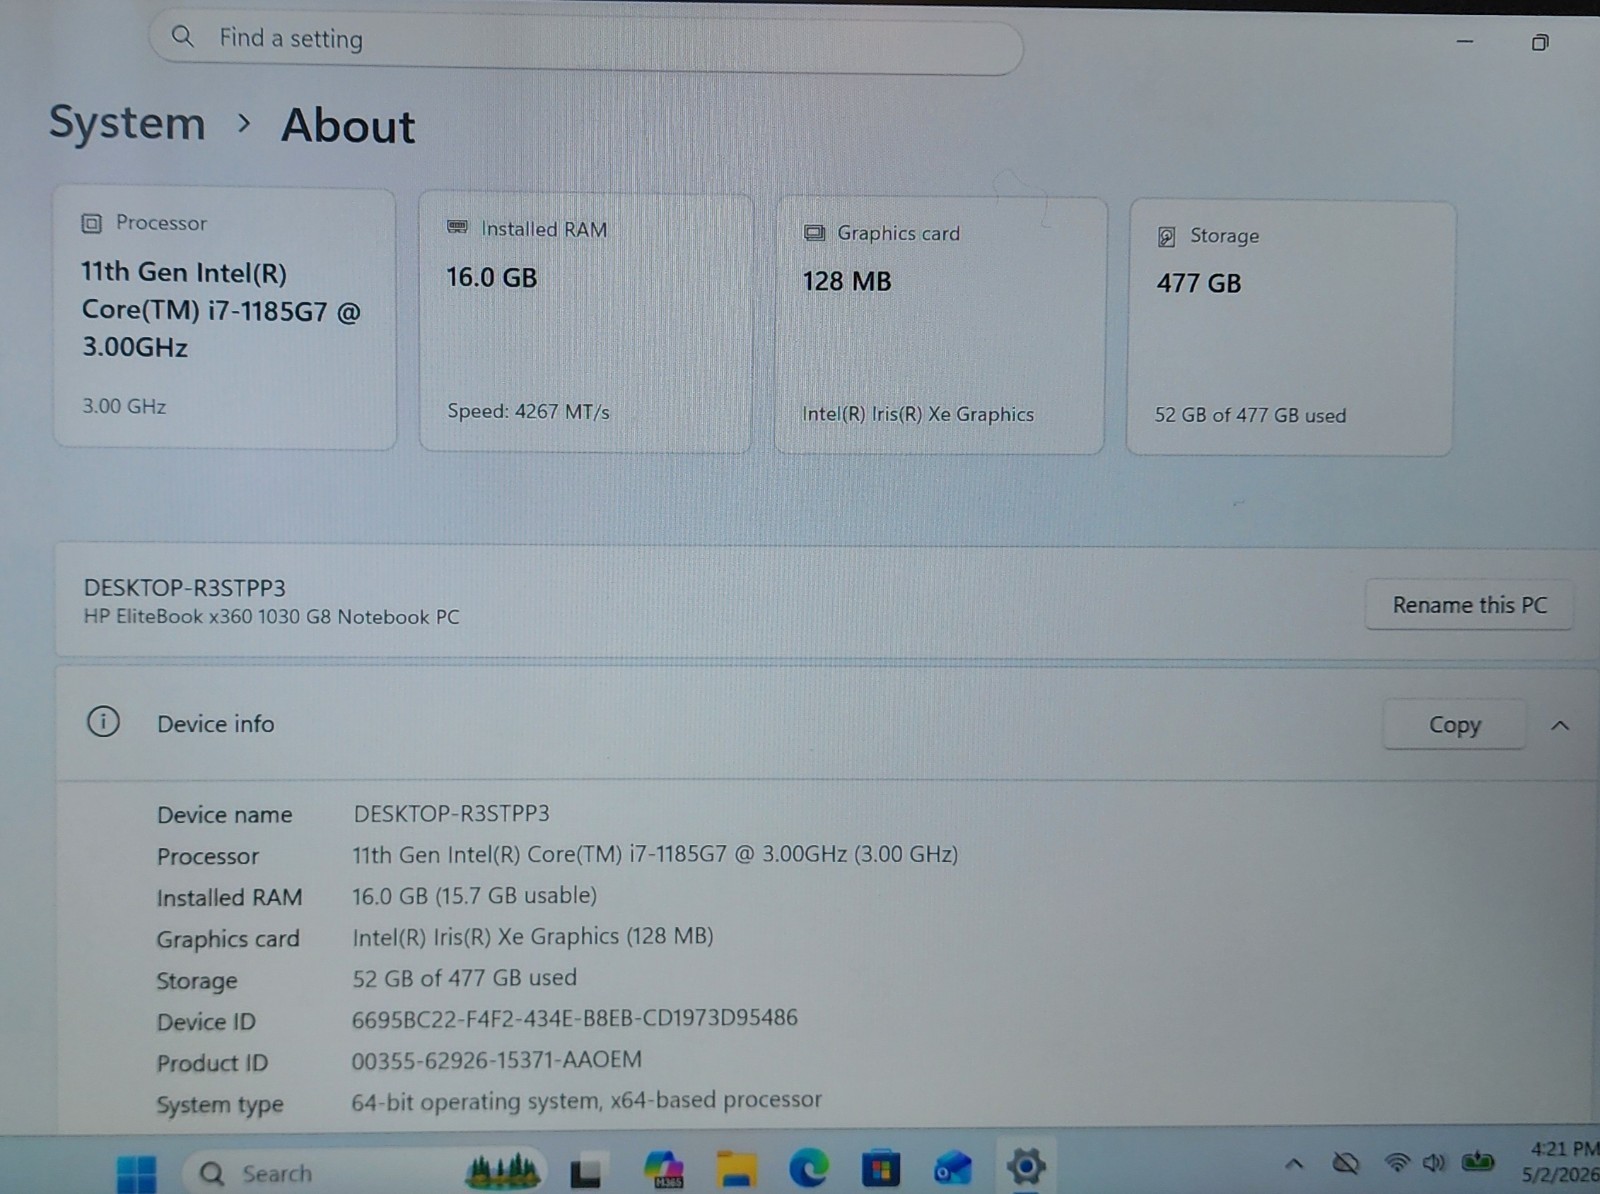The height and width of the screenshot is (1194, 1600).
Task: Click the Installed RAM card icon
Action: pyautogui.click(x=457, y=228)
